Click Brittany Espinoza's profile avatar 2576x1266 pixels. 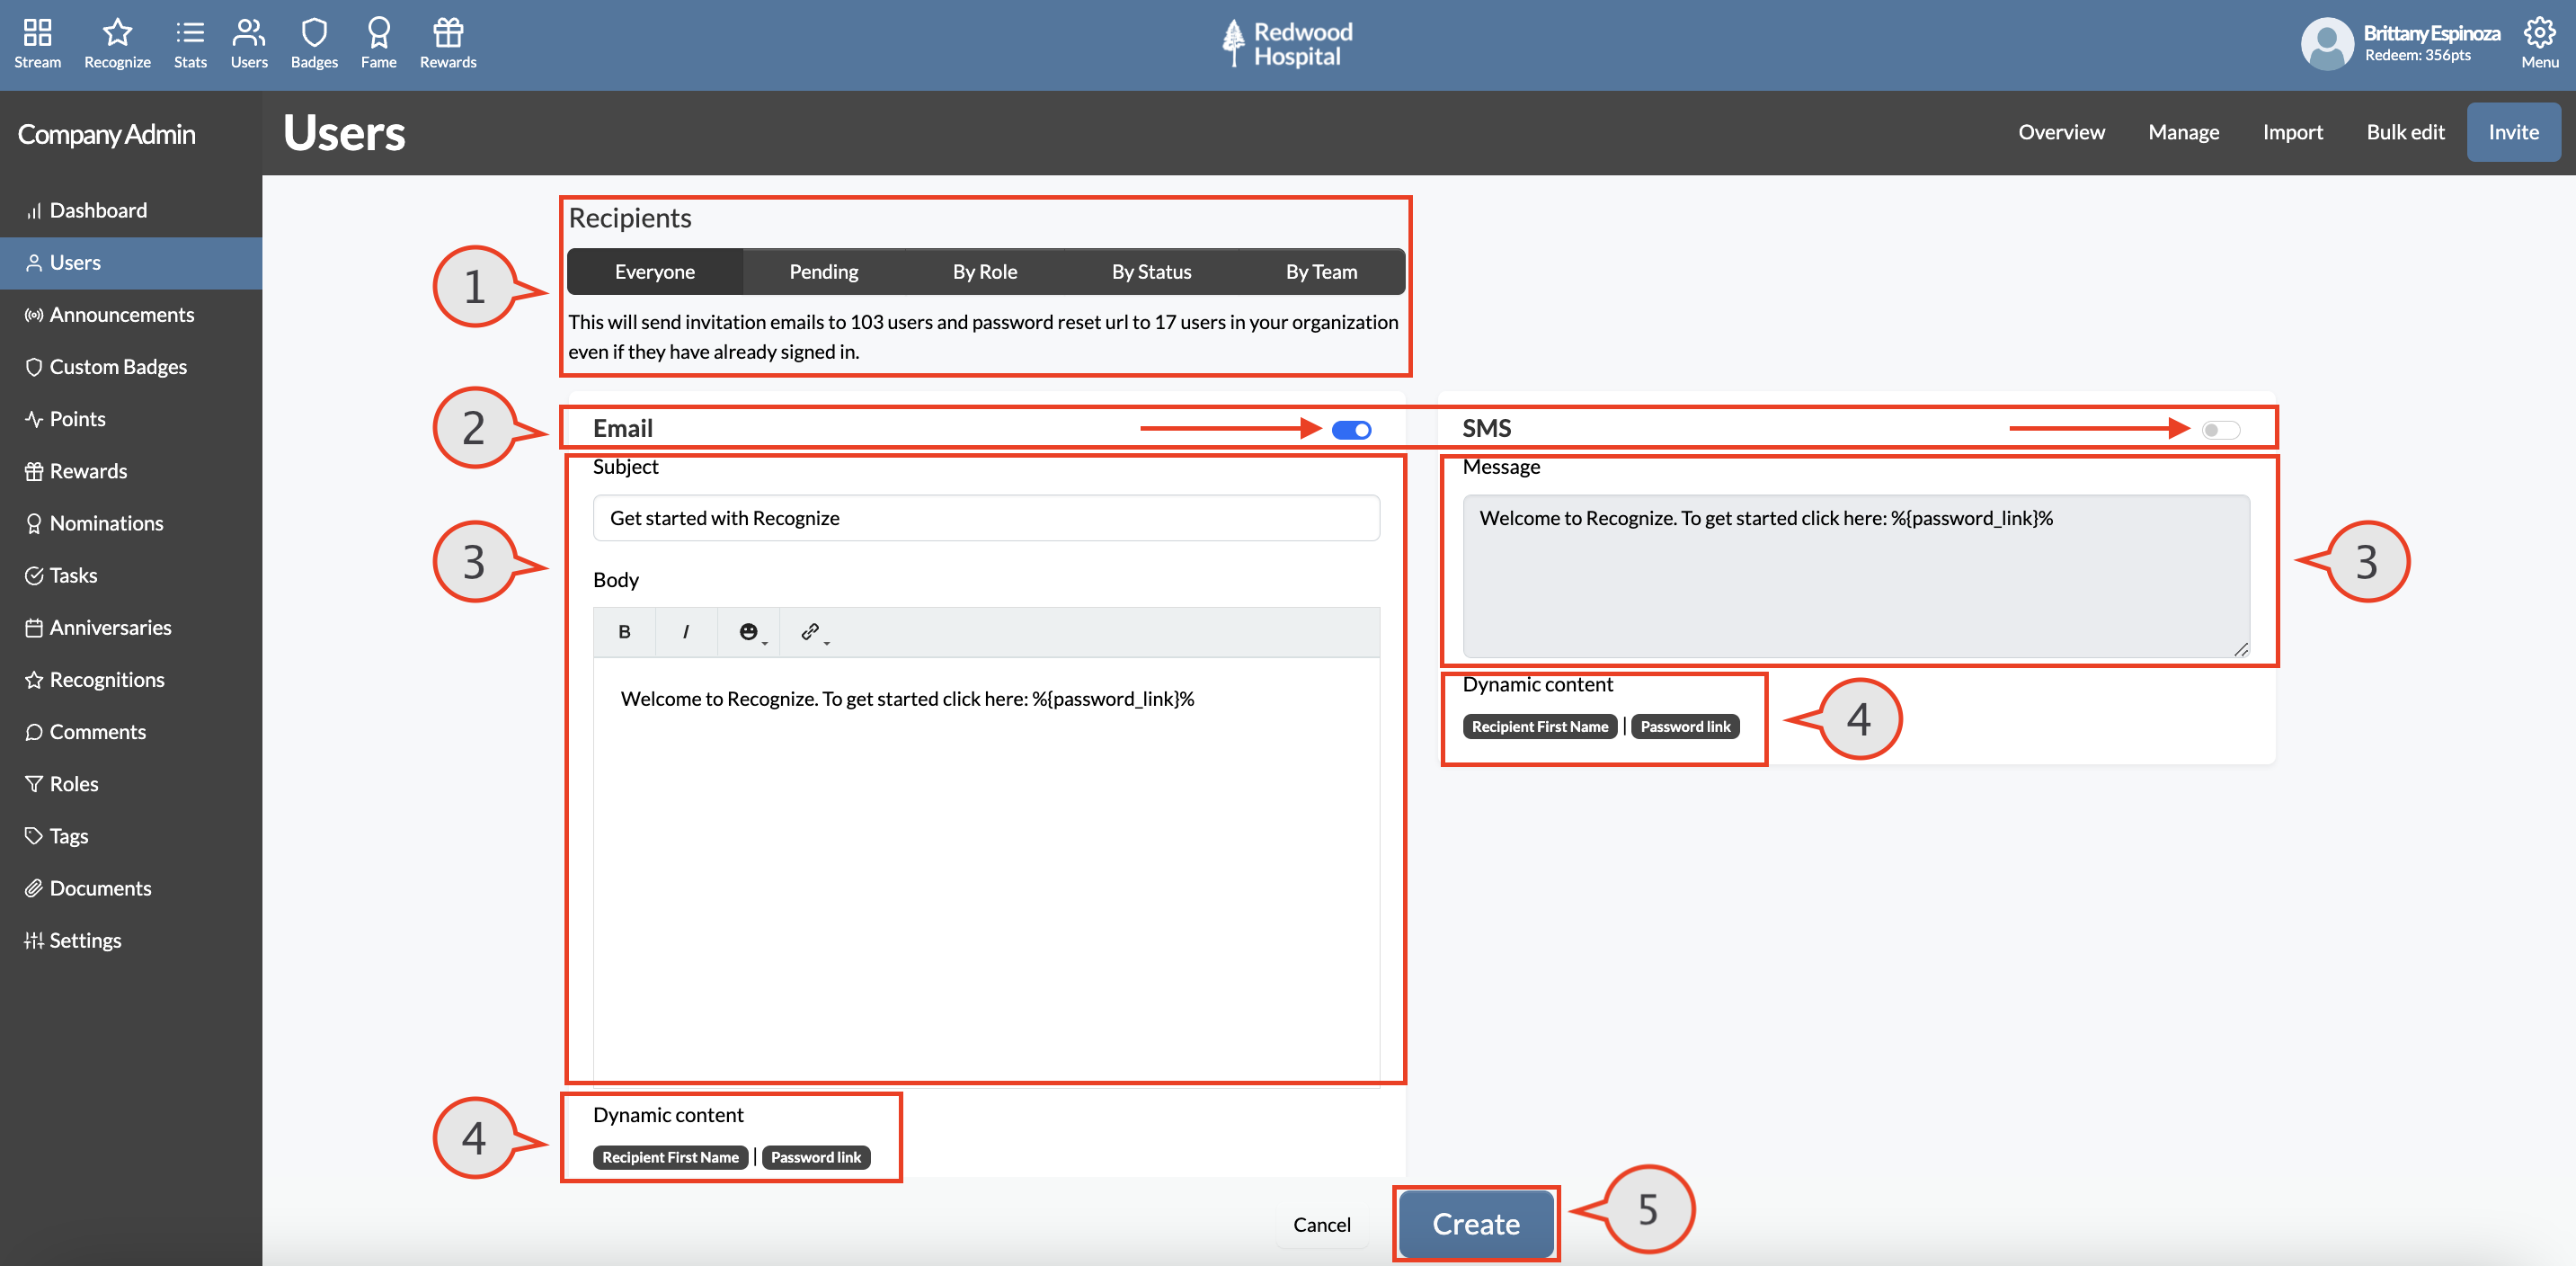[2327, 44]
